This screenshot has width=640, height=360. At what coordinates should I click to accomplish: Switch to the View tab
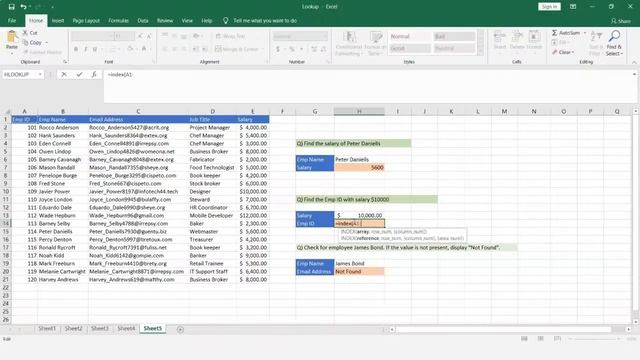click(x=187, y=20)
